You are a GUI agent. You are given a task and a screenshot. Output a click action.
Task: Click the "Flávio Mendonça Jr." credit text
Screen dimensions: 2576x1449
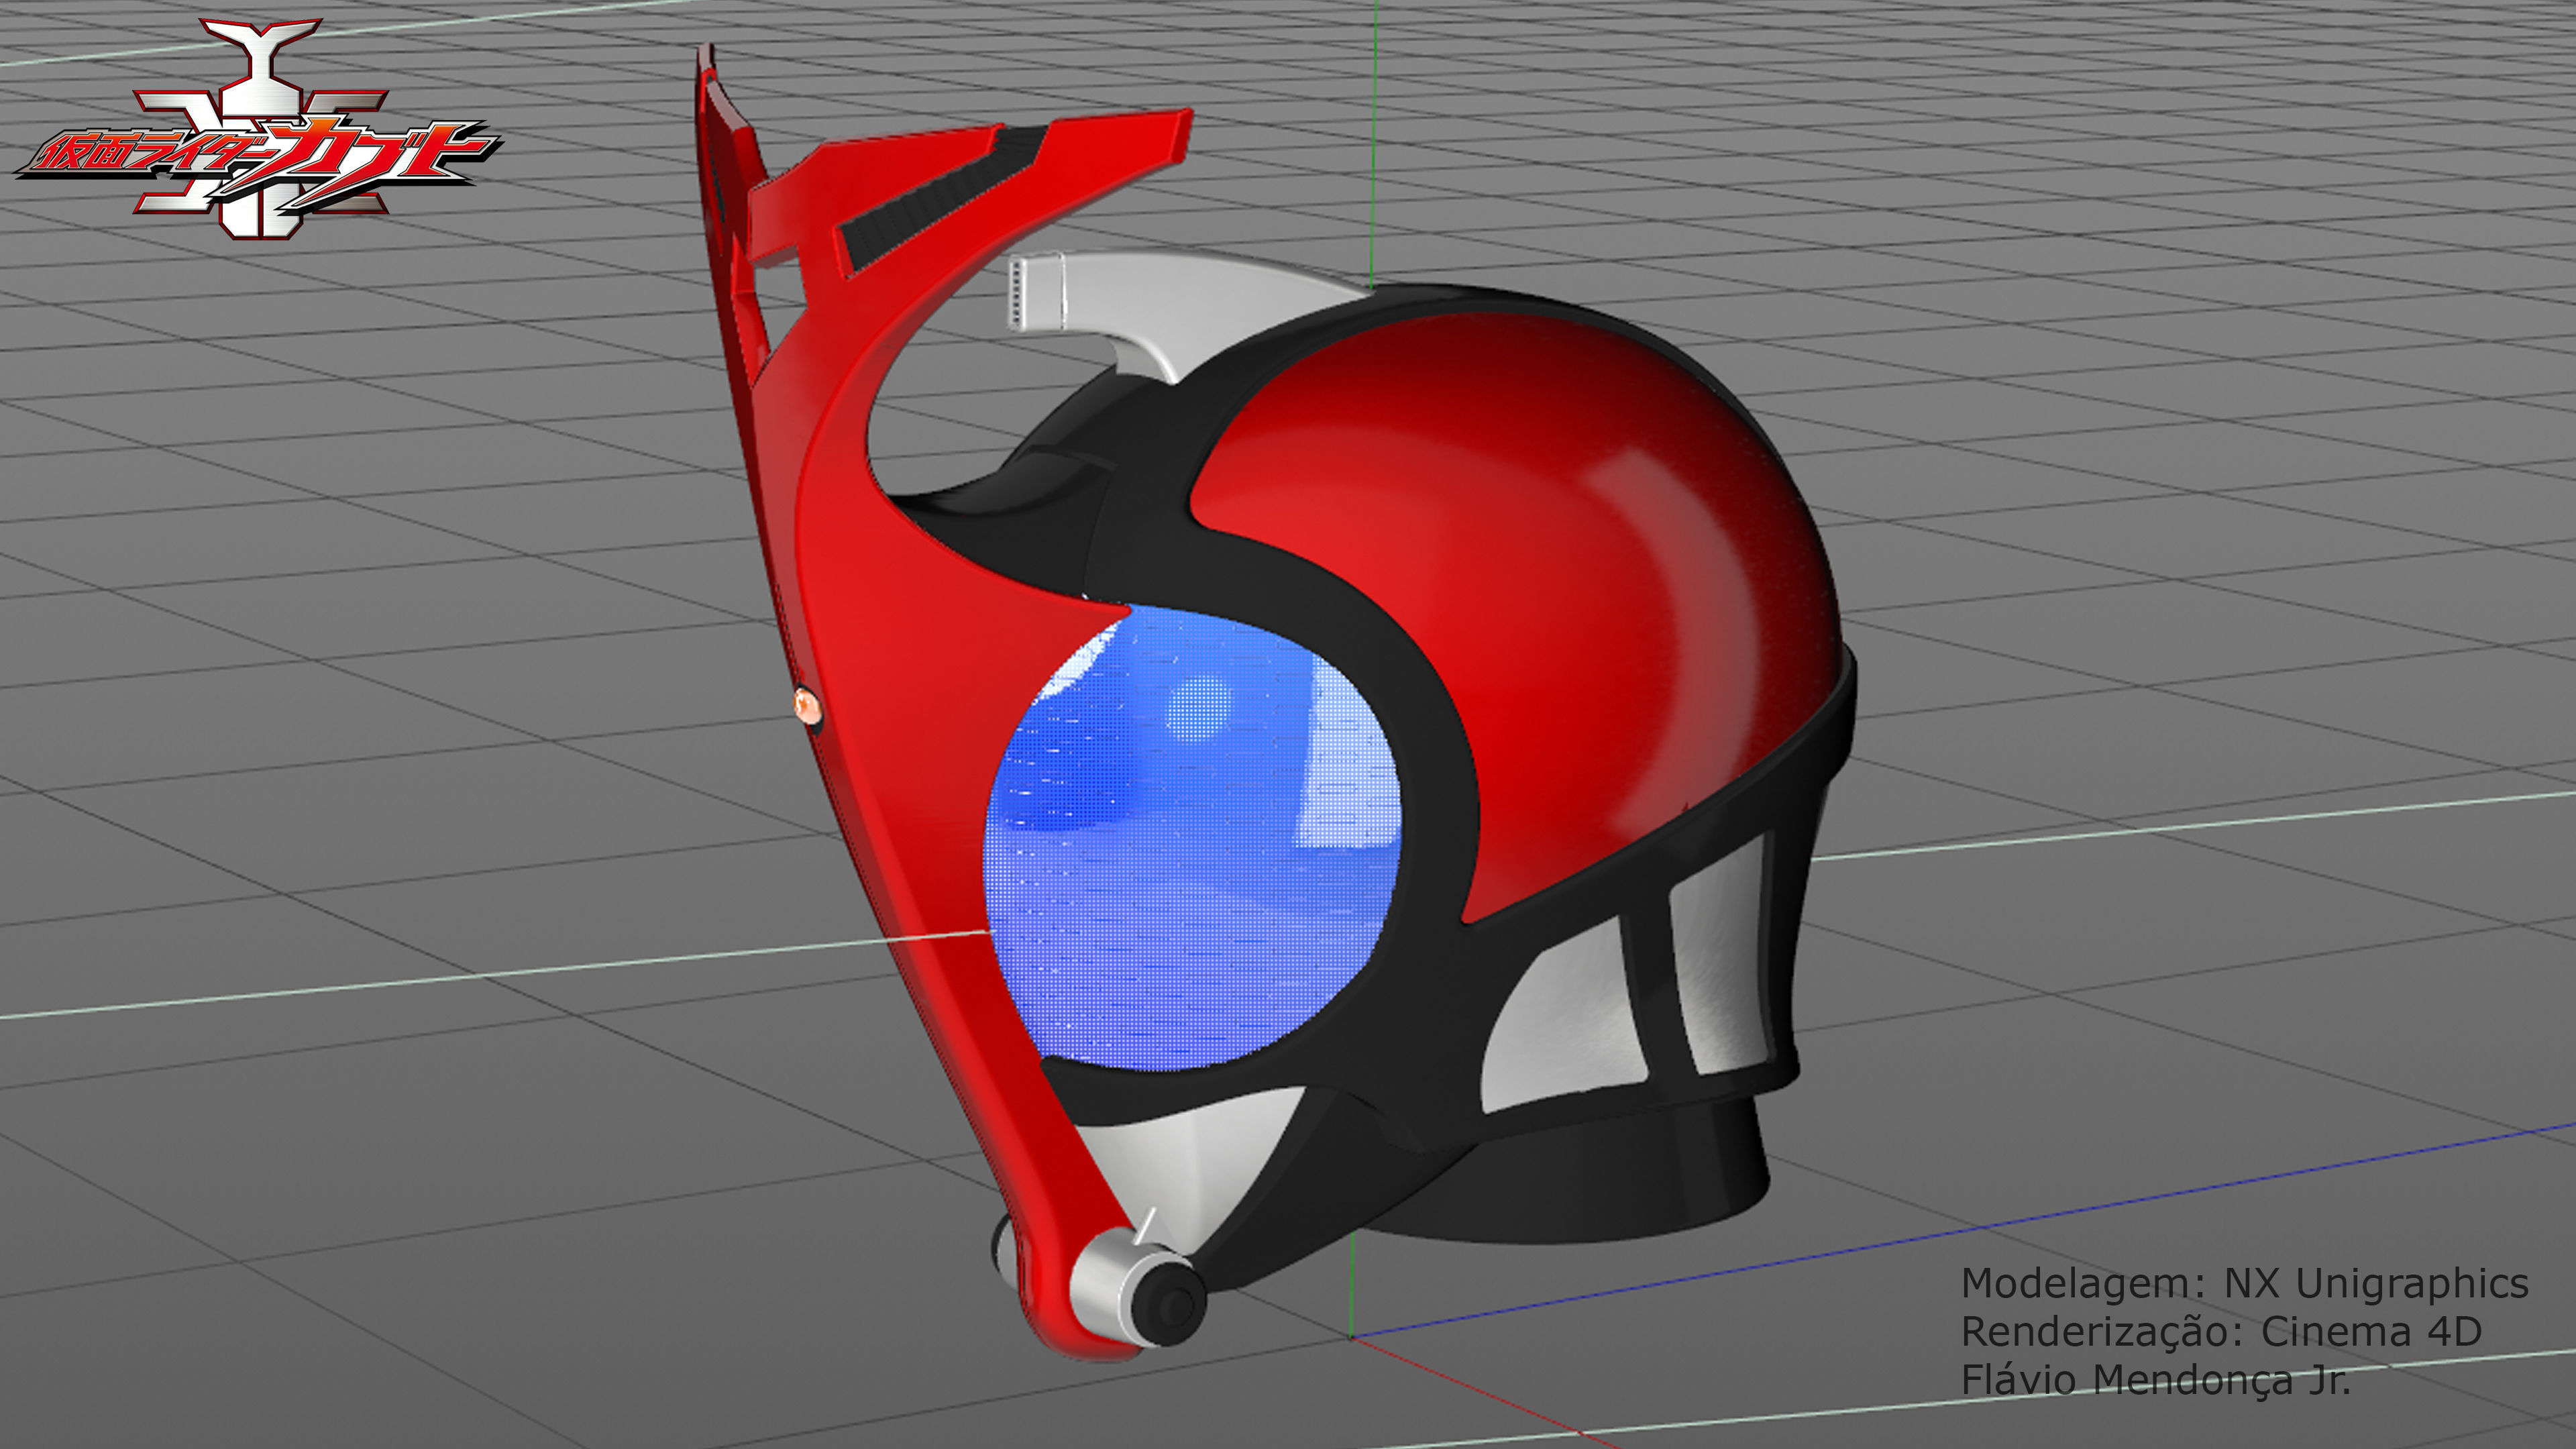tap(2155, 1380)
